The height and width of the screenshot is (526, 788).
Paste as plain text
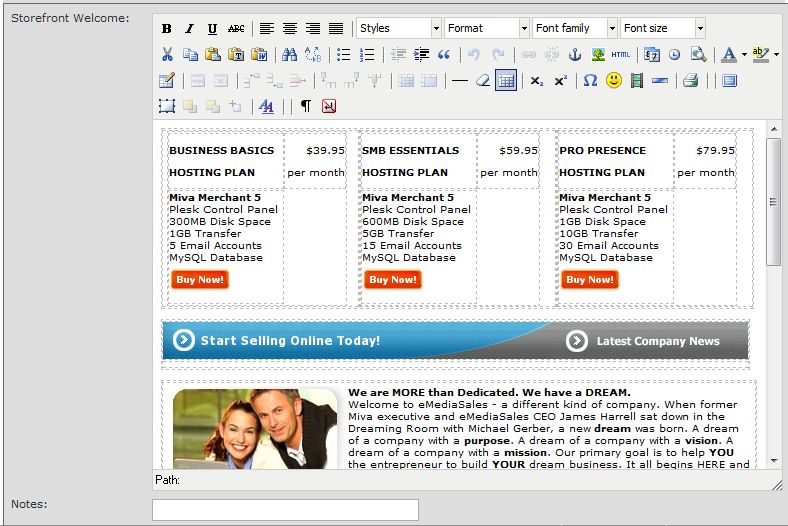click(236, 54)
